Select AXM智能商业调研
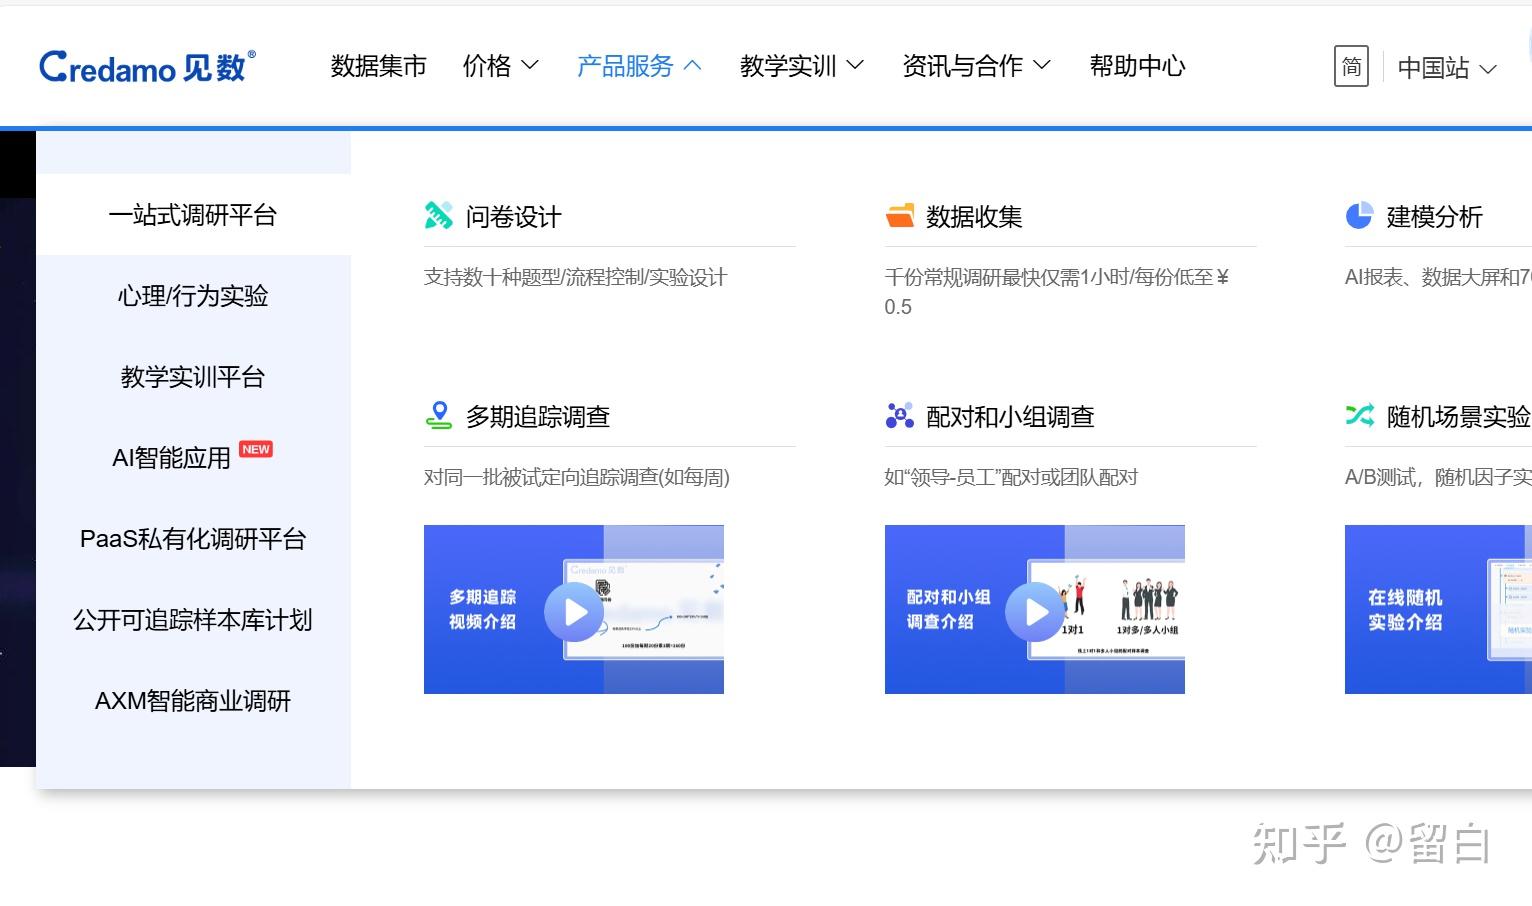1532x906 pixels. pos(192,700)
